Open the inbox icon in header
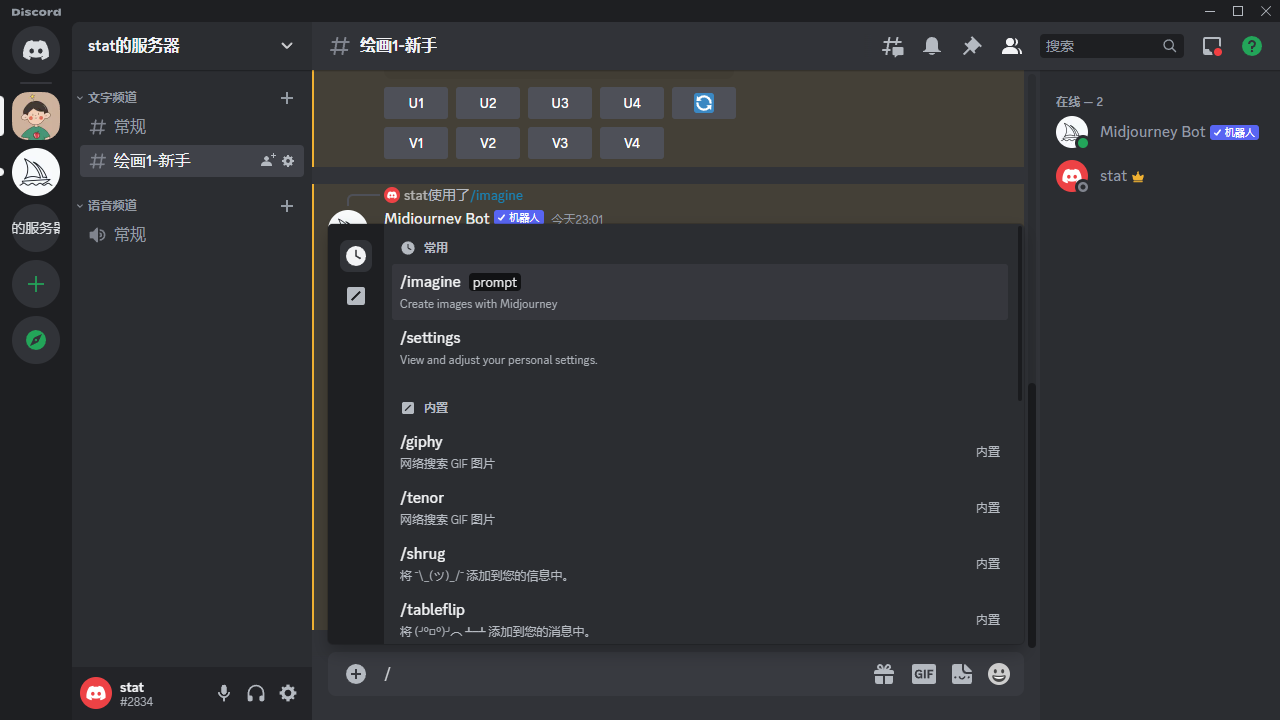Image resolution: width=1280 pixels, height=720 pixels. [1212, 46]
